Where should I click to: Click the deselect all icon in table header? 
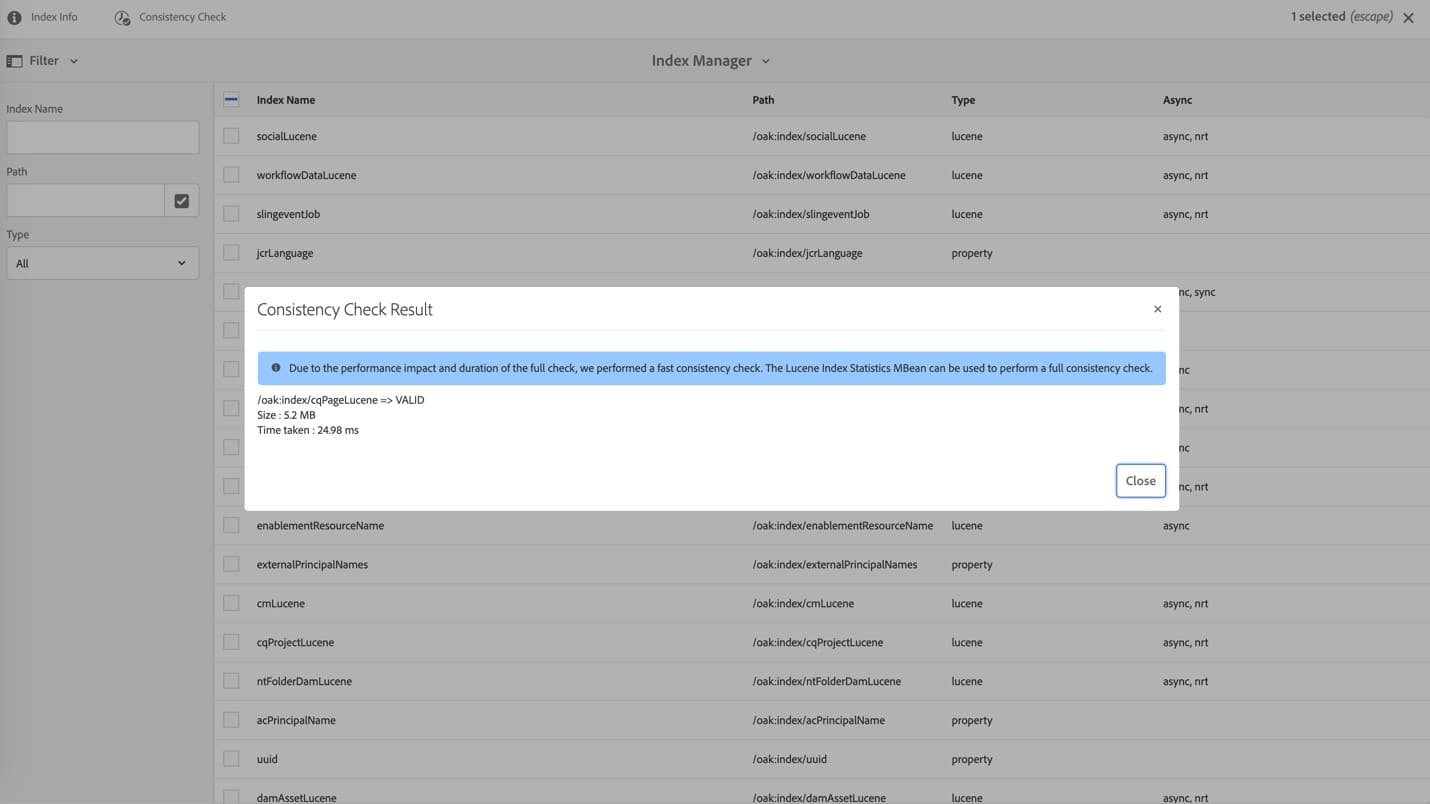coord(231,99)
